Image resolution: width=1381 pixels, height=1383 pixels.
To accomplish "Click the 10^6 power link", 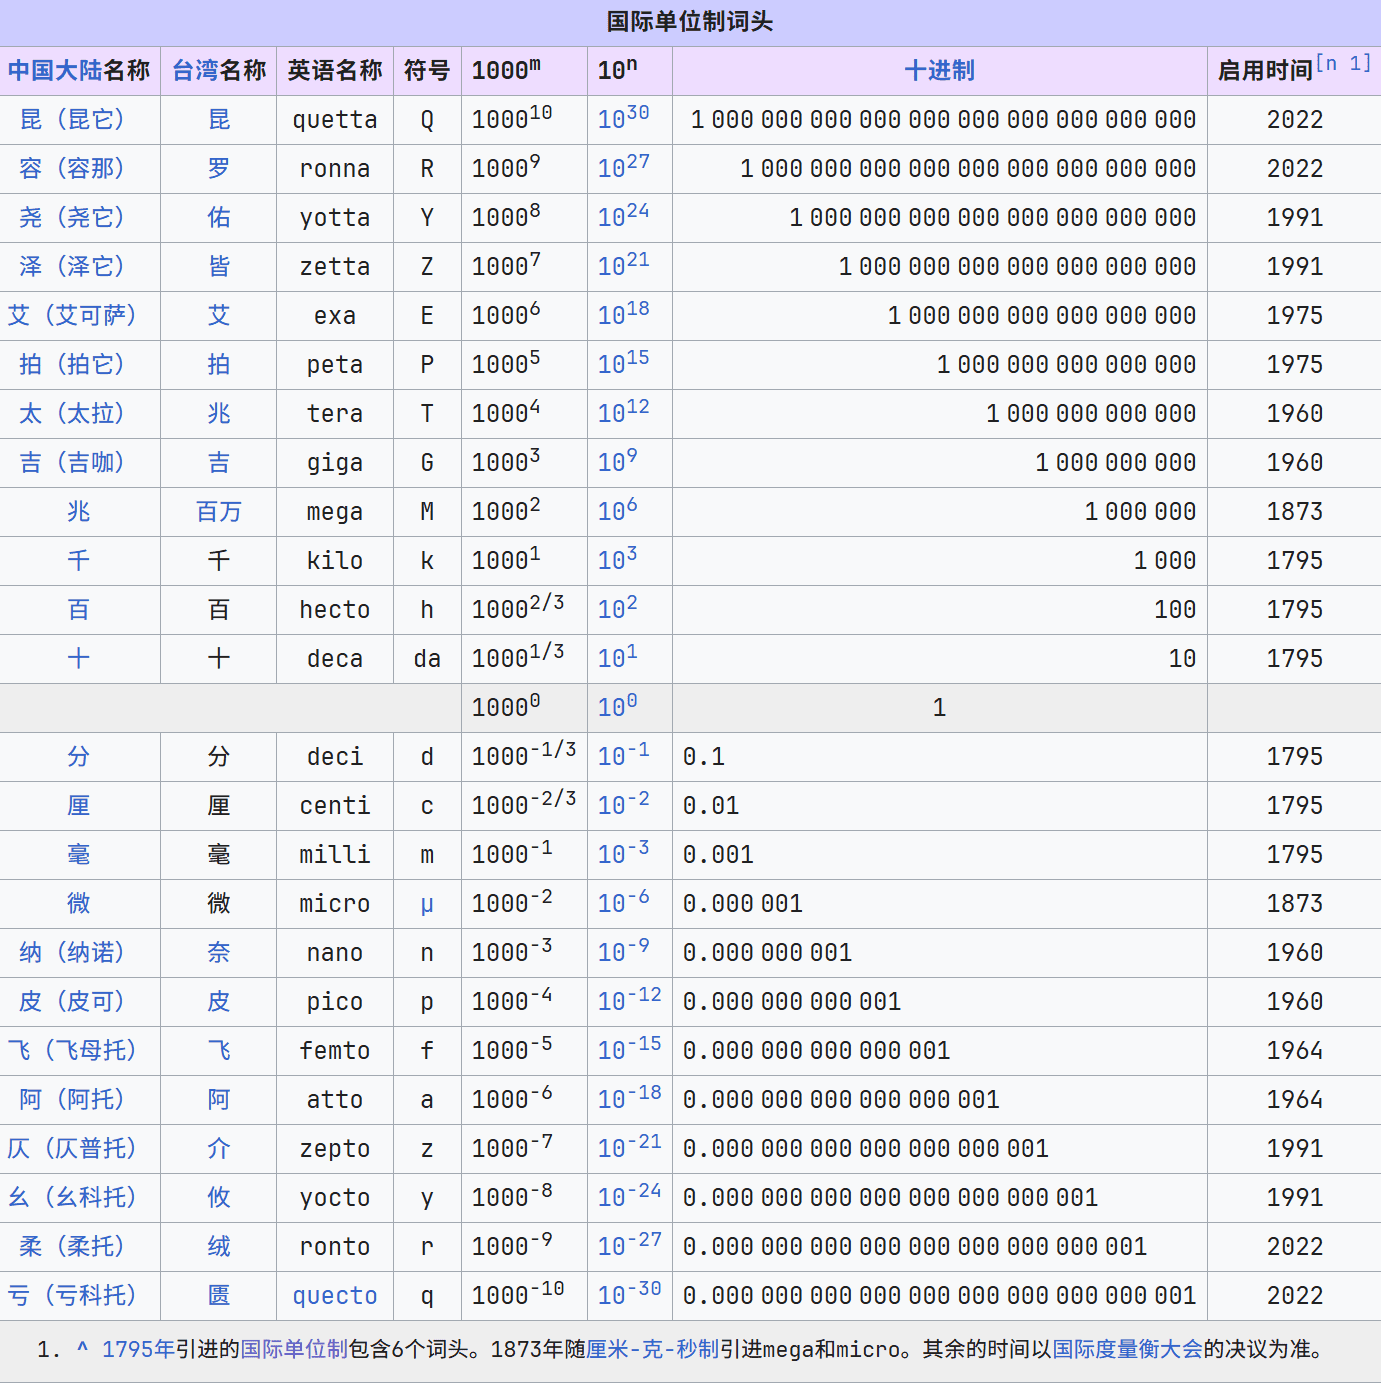I will (x=618, y=510).
